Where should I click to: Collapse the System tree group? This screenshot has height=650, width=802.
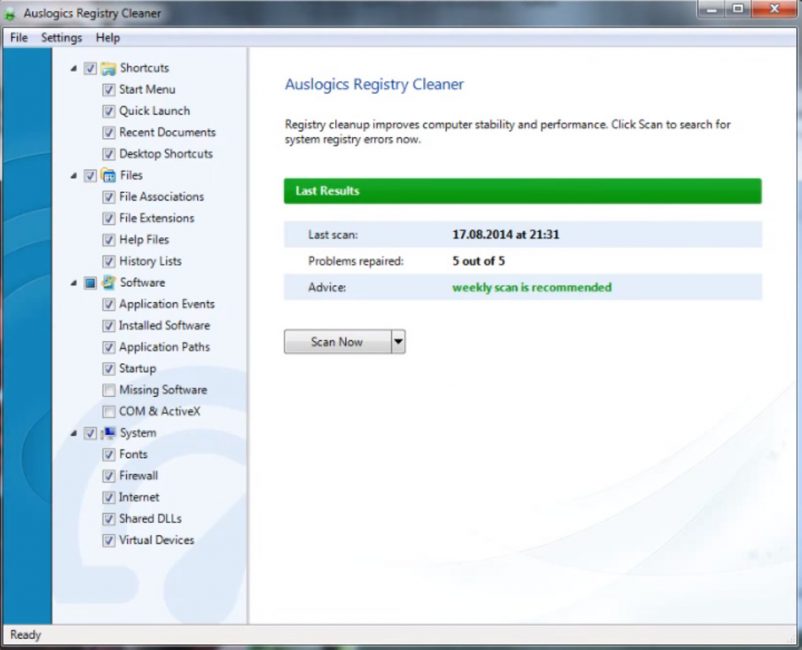[x=74, y=434]
